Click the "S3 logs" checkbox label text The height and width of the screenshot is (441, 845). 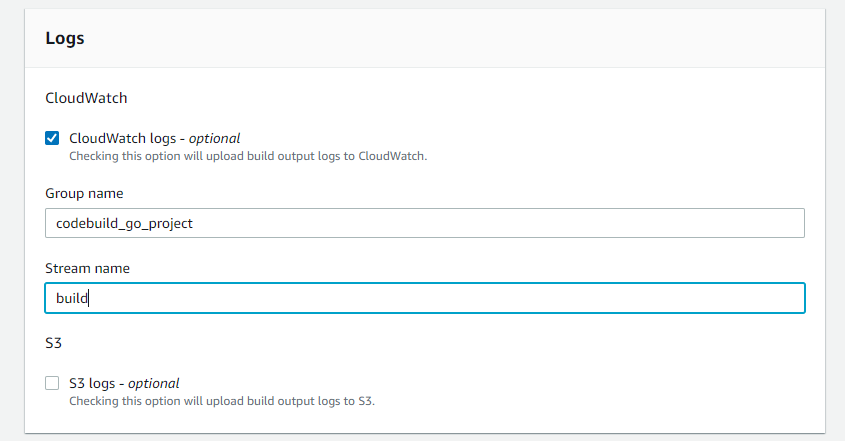coord(96,383)
